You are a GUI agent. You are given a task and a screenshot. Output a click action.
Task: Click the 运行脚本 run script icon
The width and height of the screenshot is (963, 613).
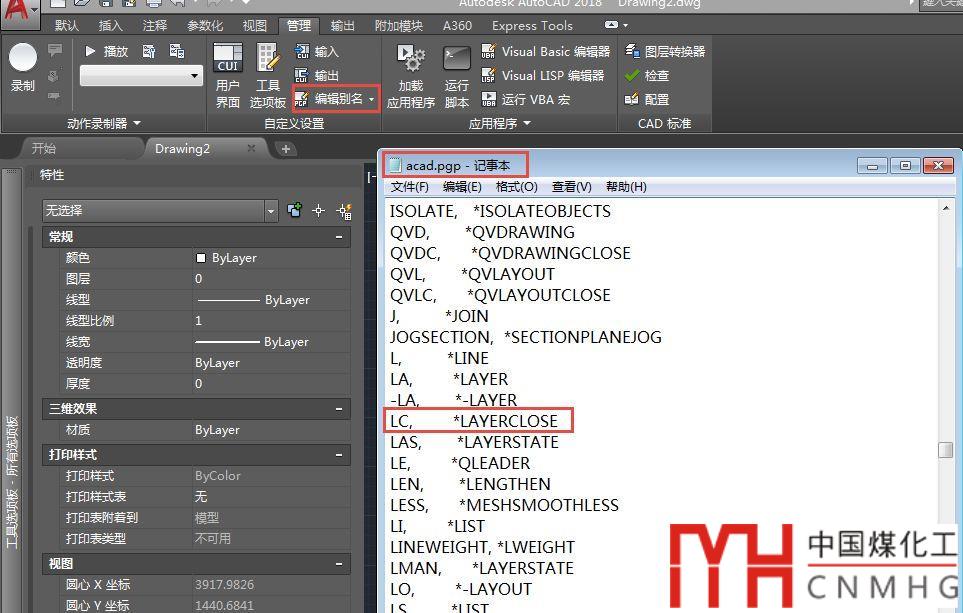tap(457, 74)
